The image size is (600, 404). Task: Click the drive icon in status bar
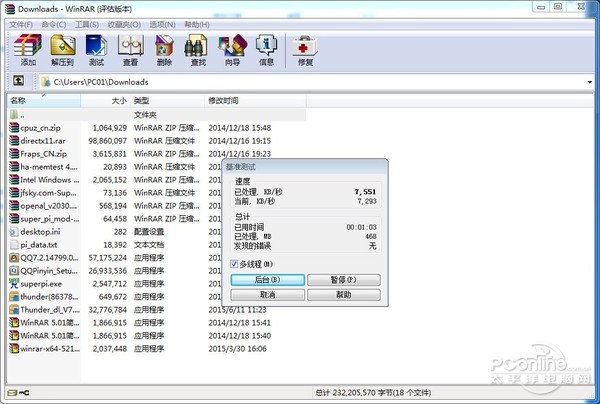[13, 393]
